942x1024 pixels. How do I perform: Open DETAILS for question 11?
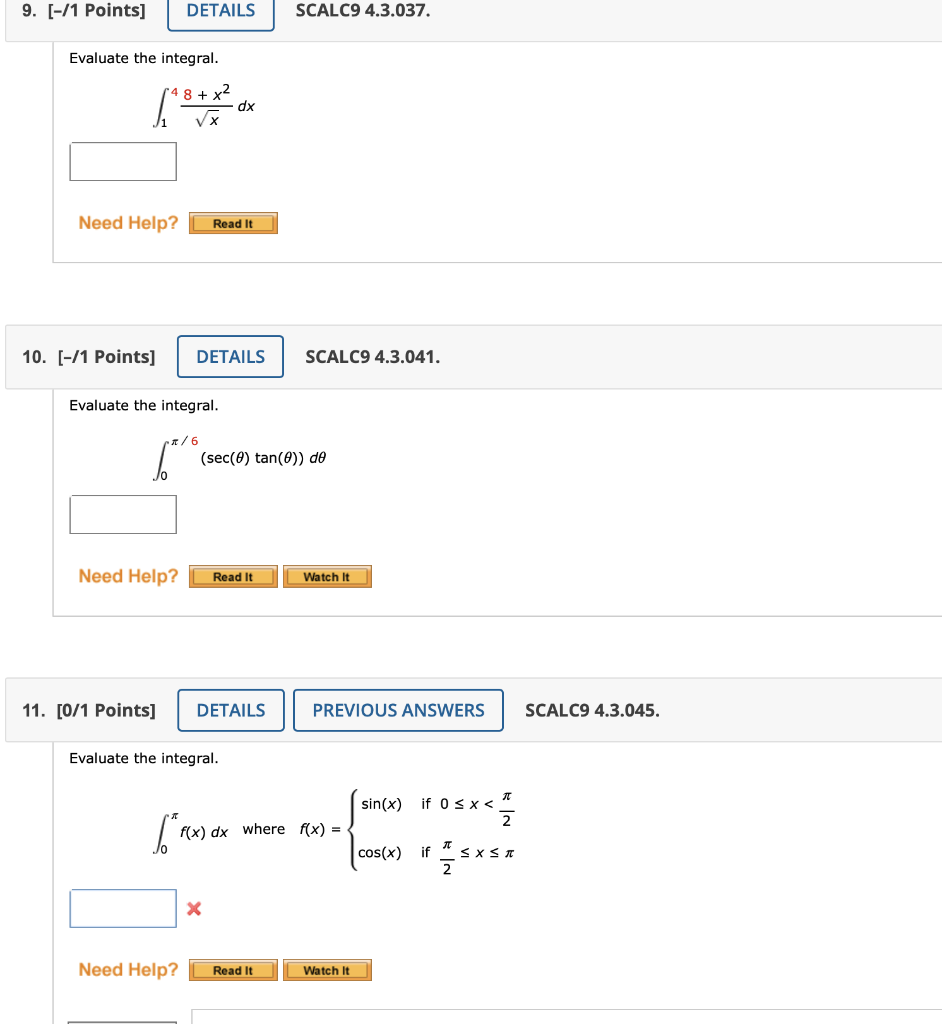click(231, 710)
